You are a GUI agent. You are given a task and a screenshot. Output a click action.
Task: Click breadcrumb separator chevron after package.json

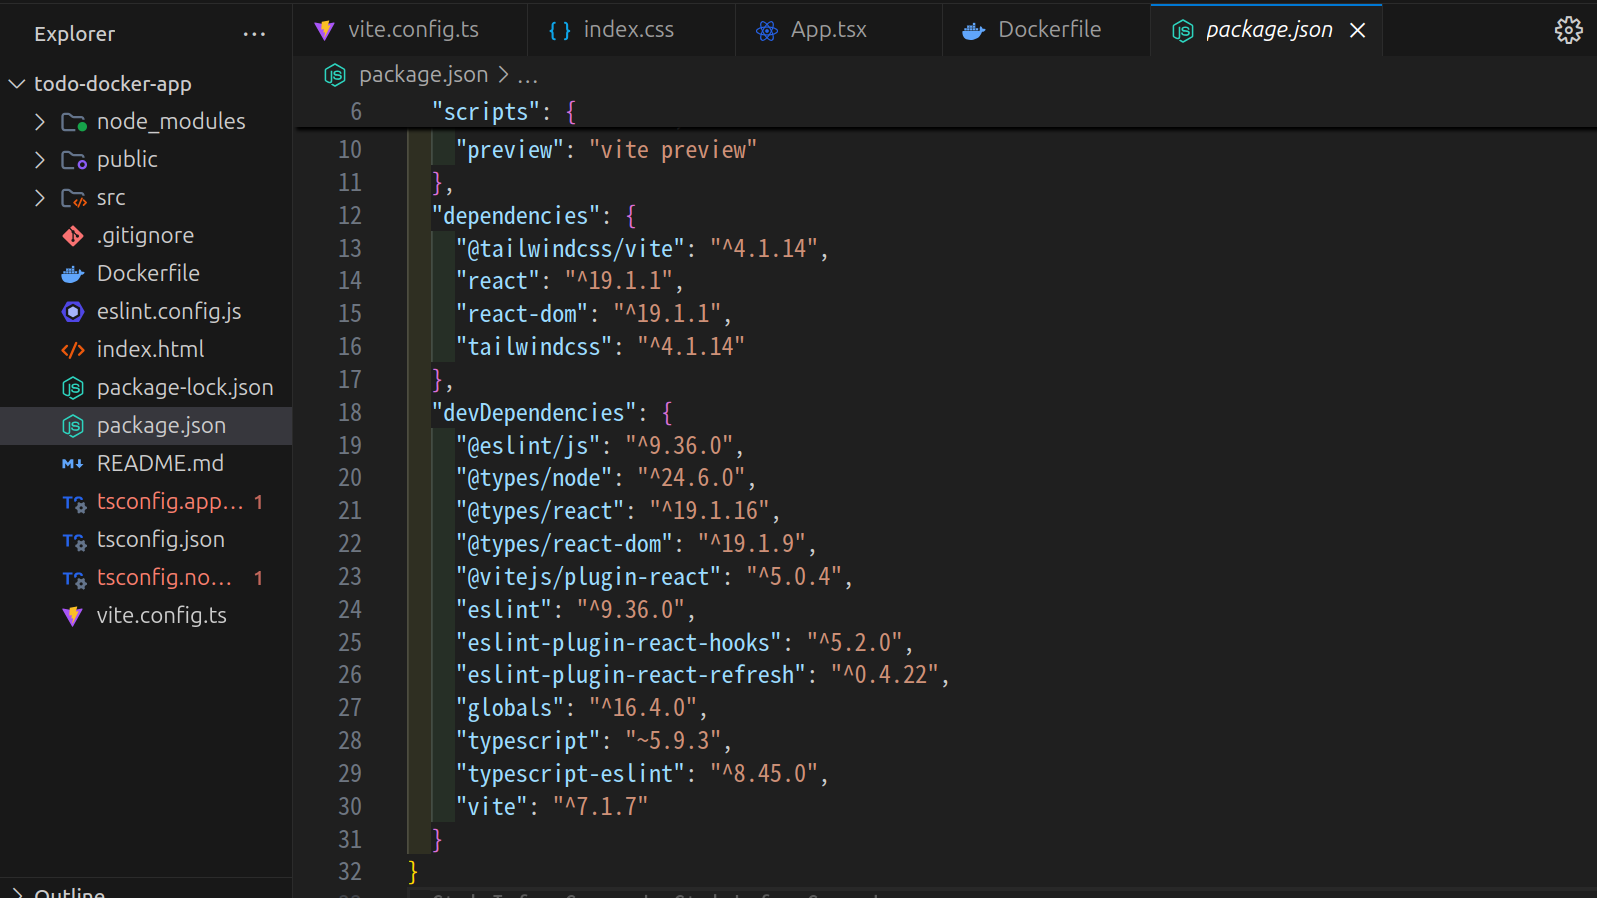pos(503,75)
